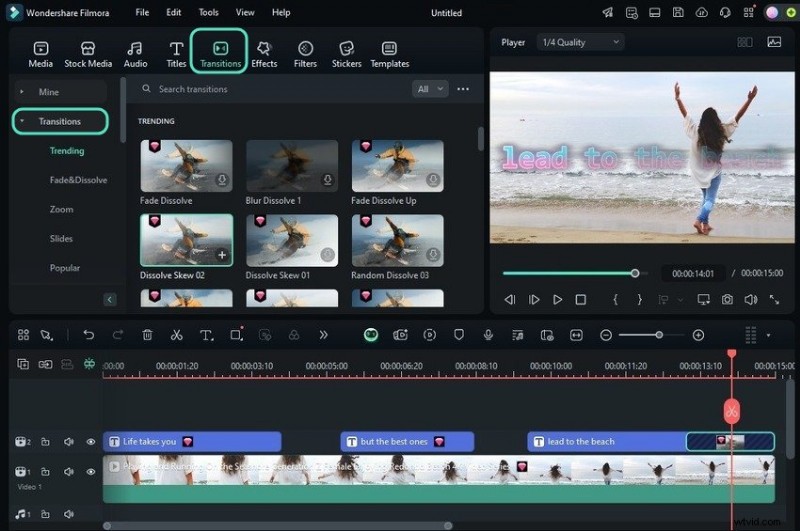The image size is (800, 531).
Task: Expand the player to fullscreen
Action: coord(774,299)
